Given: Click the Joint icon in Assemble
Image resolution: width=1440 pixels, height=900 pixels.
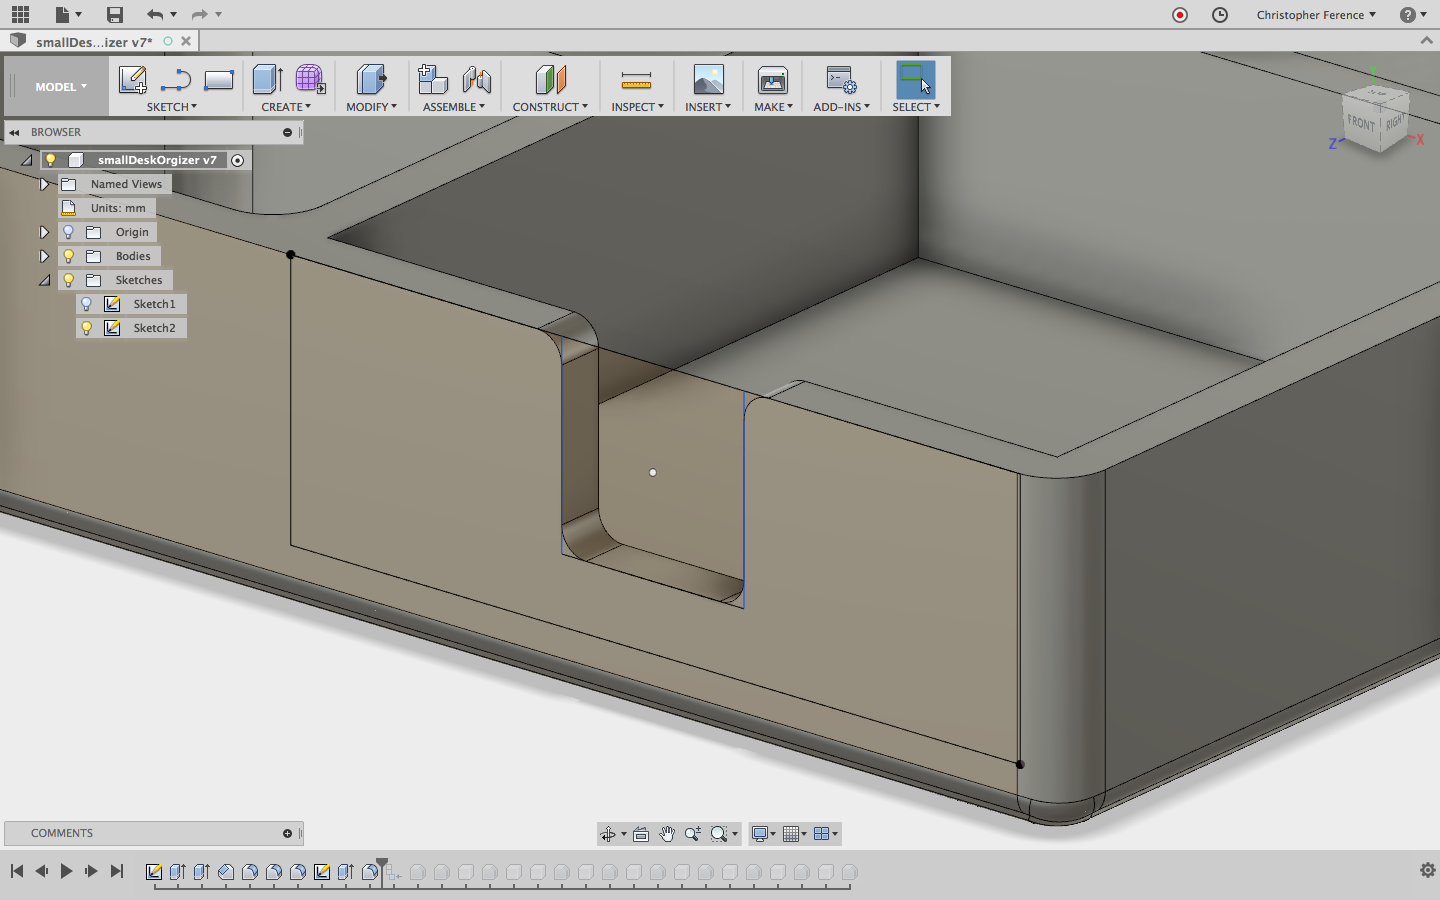Looking at the screenshot, I should click(x=476, y=80).
